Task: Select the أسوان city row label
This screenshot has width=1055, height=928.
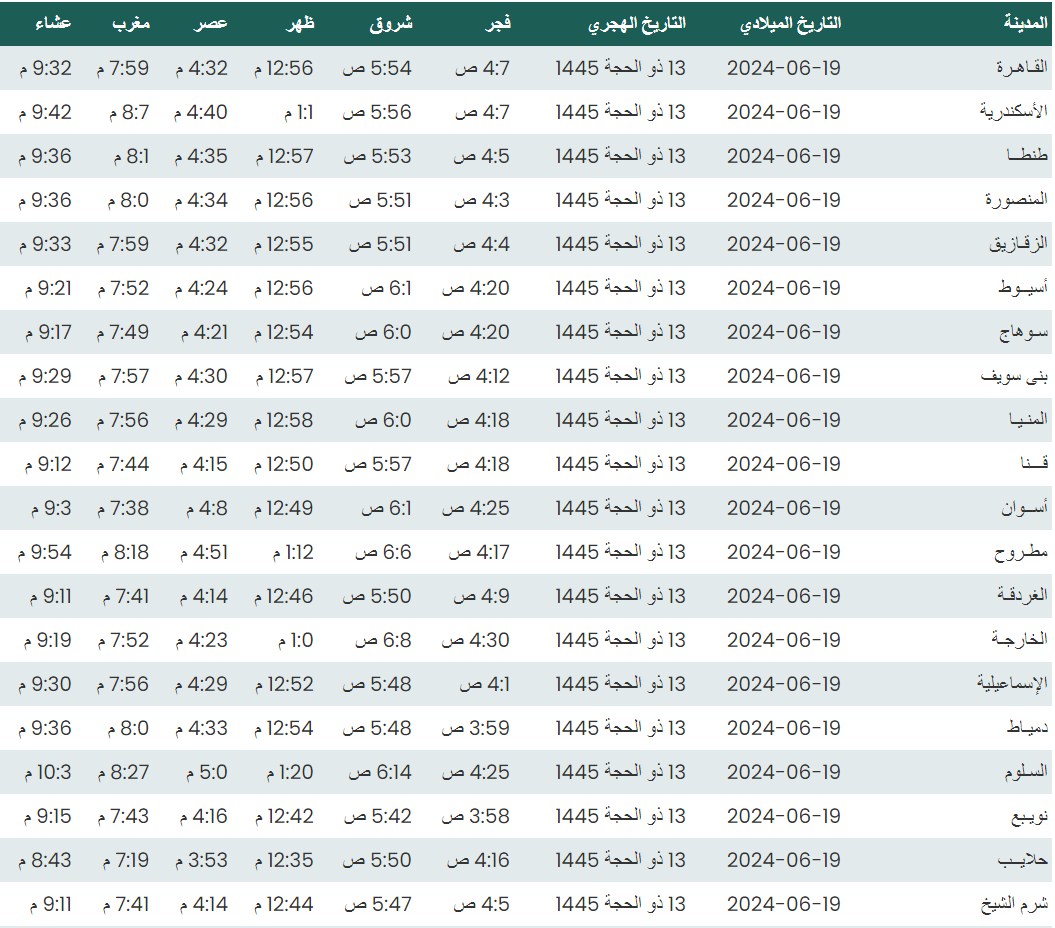Action: click(x=1024, y=508)
